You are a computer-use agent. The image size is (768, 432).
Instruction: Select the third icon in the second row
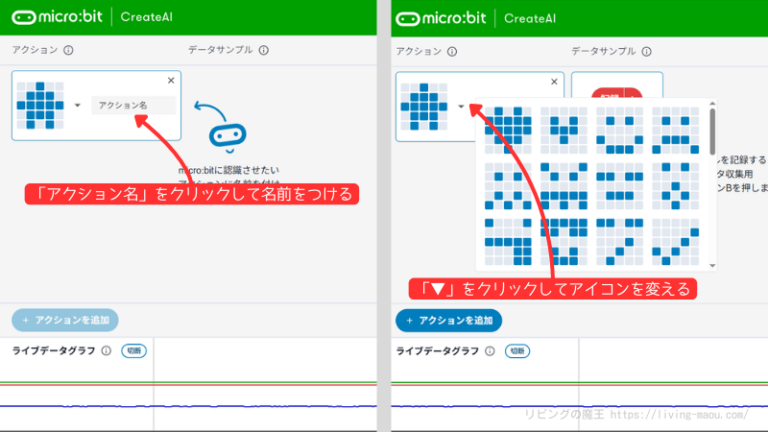(x=621, y=185)
